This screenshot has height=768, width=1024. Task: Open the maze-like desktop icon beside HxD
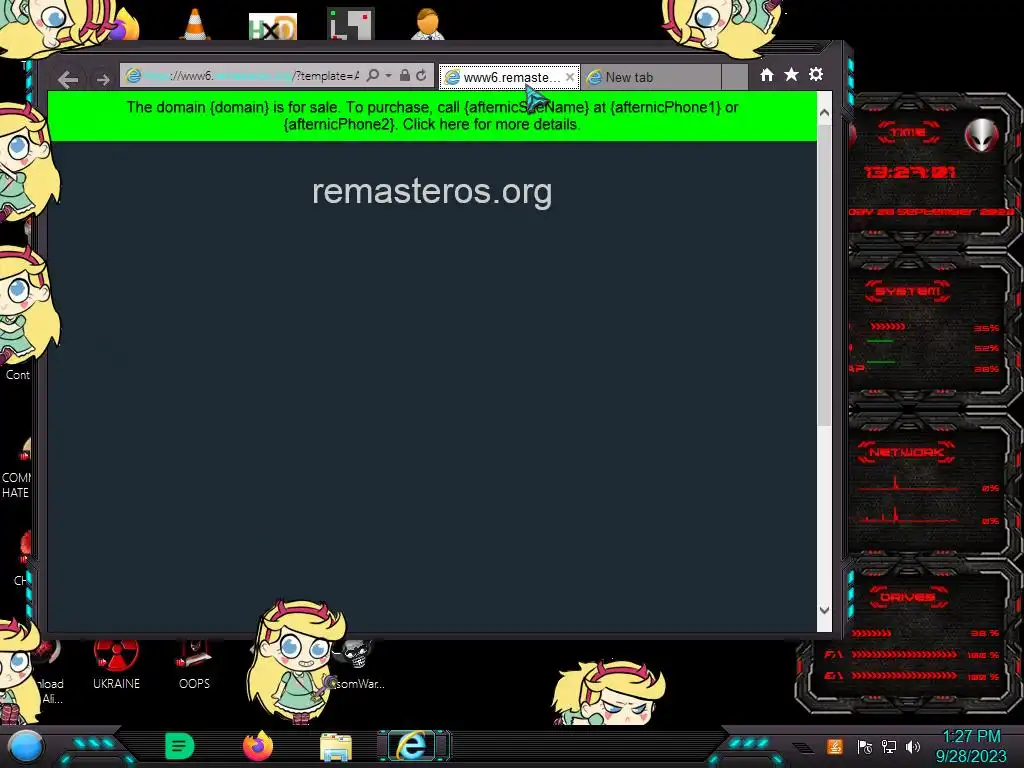351,24
